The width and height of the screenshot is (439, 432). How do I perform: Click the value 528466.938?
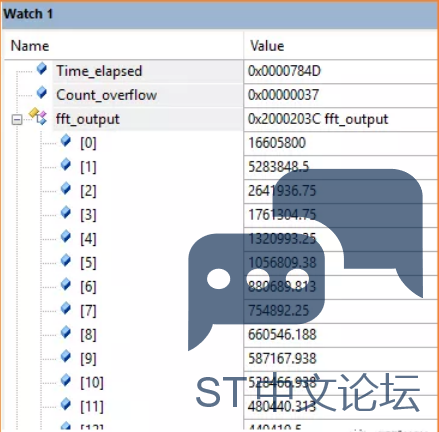(282, 383)
